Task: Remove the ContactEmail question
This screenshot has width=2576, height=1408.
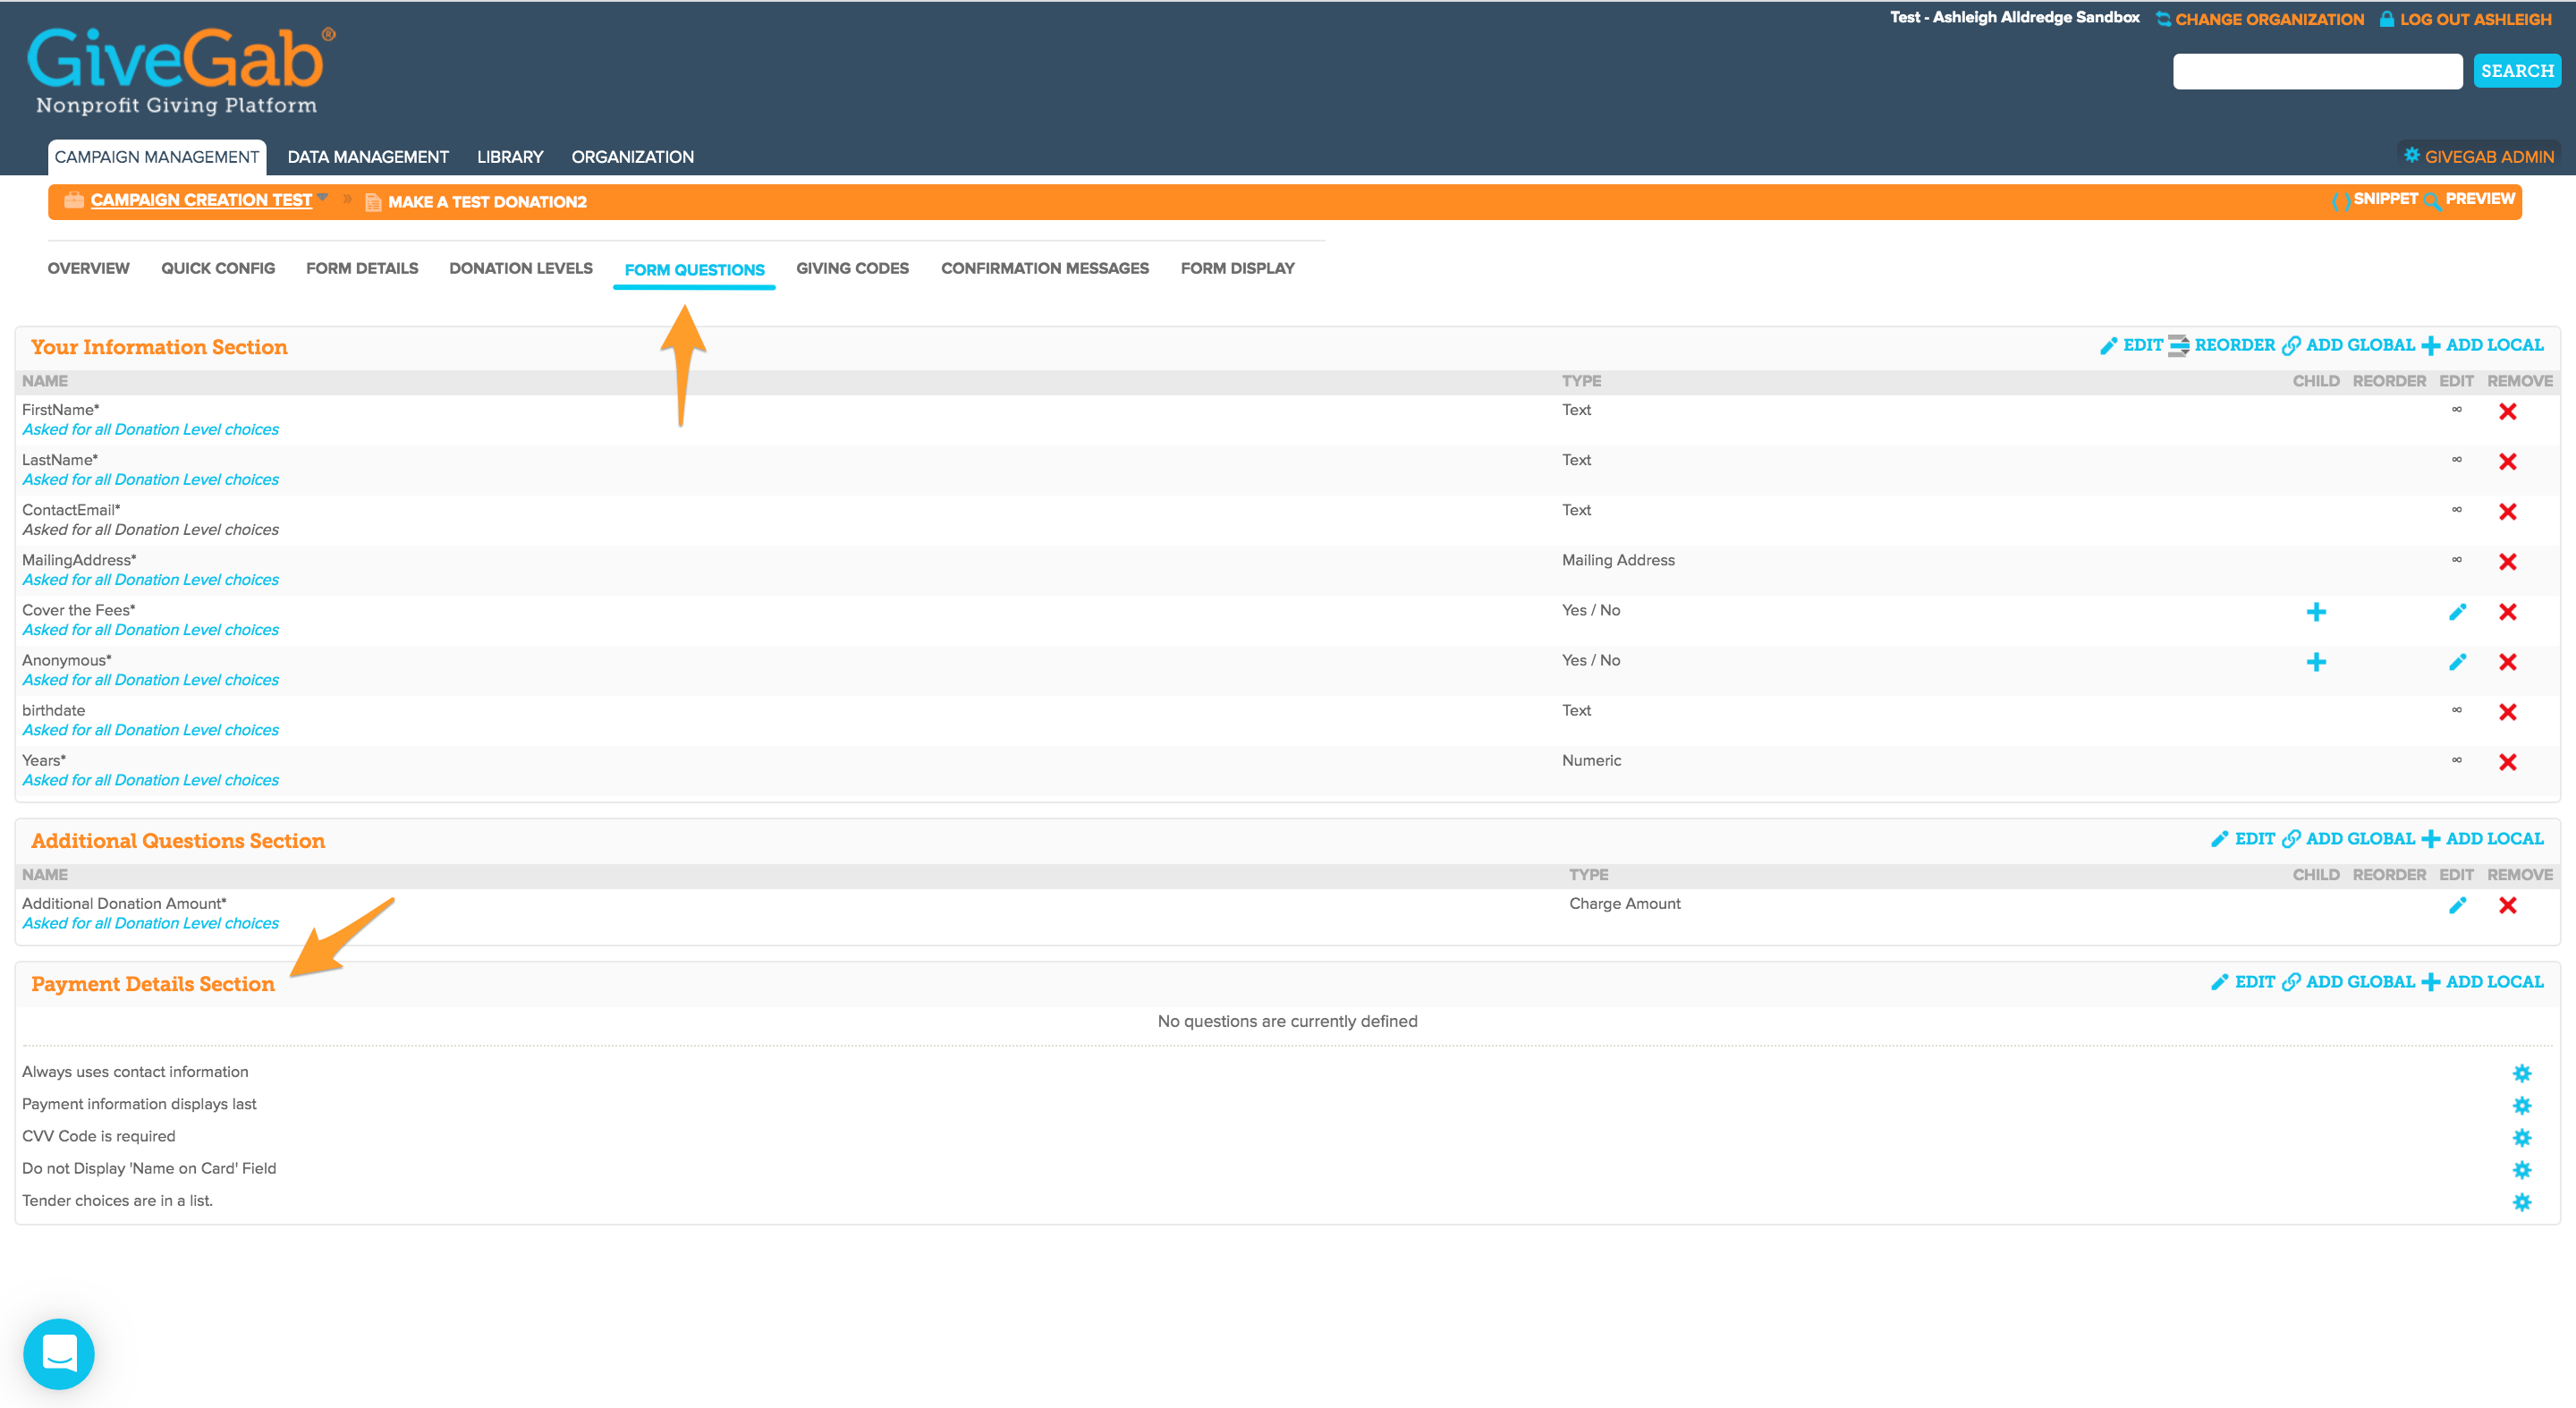Action: coord(2507,511)
